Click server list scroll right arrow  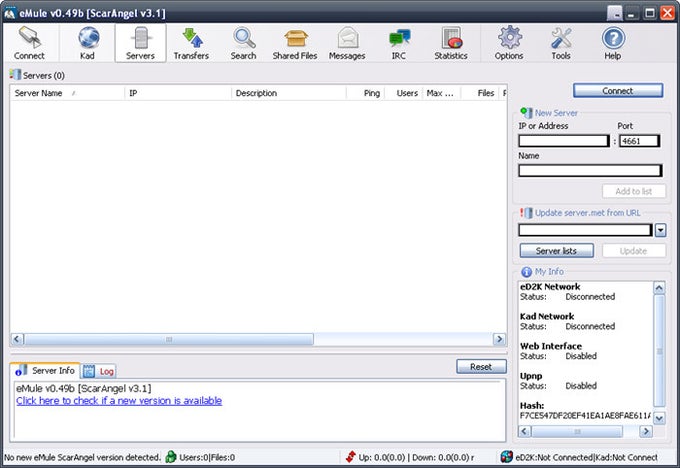[x=499, y=339]
